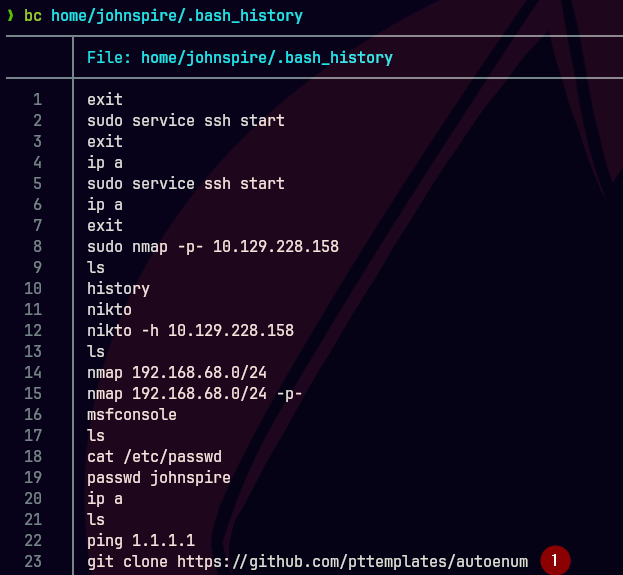
Task: Click the 'bc' command at the prompt
Action: click(x=33, y=16)
